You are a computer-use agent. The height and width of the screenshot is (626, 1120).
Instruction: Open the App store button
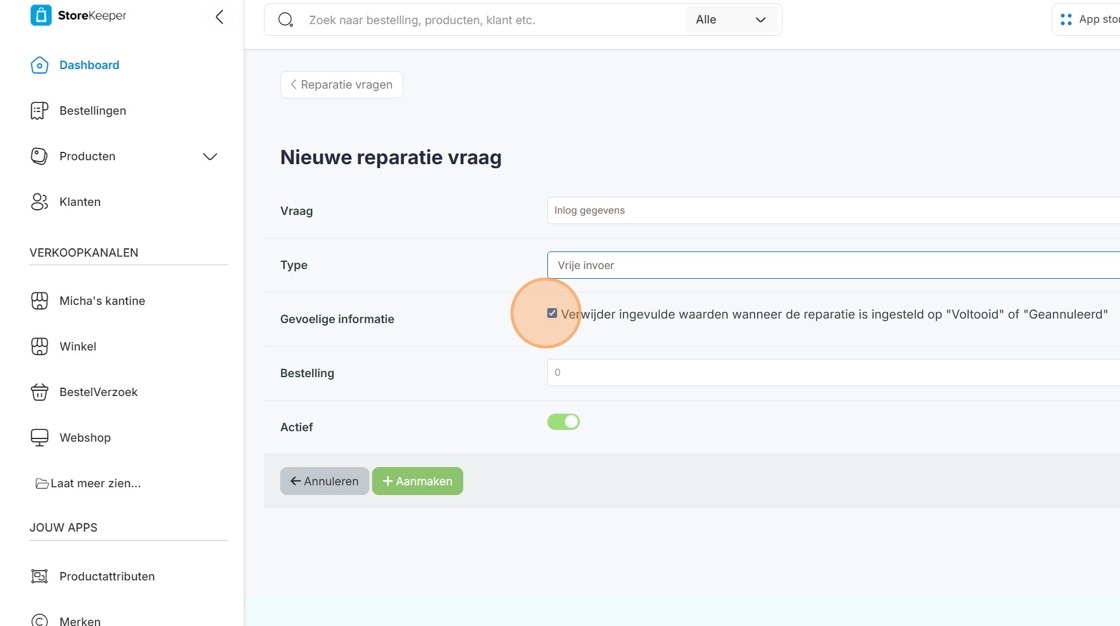pos(1086,20)
